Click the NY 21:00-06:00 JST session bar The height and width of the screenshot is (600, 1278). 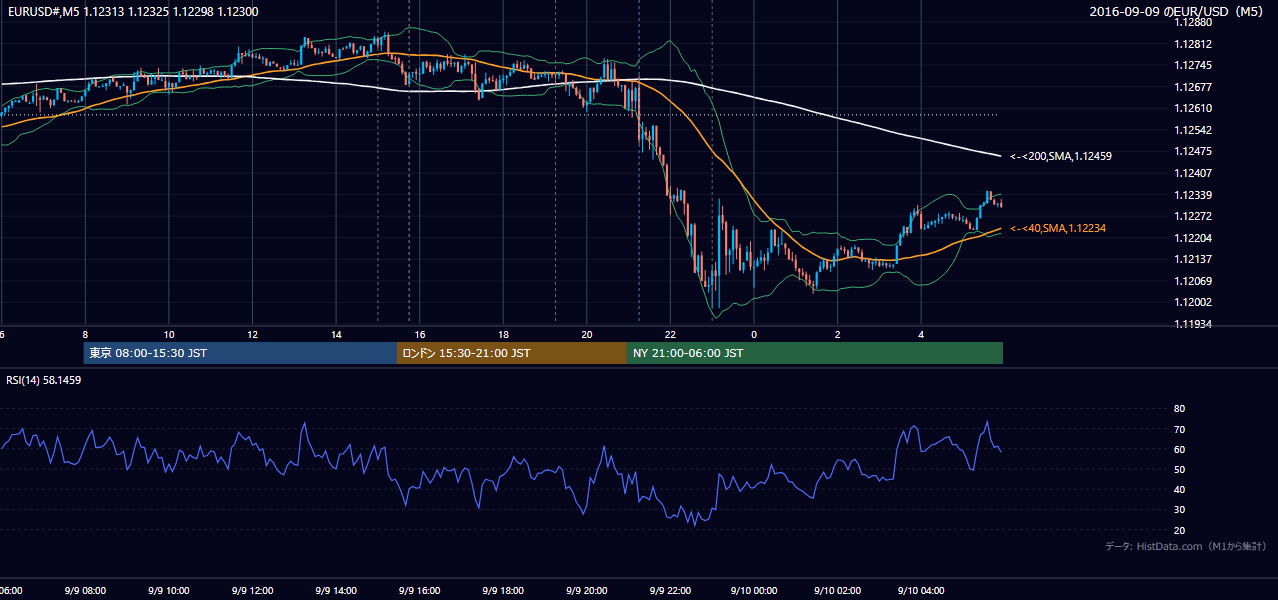[x=815, y=353]
